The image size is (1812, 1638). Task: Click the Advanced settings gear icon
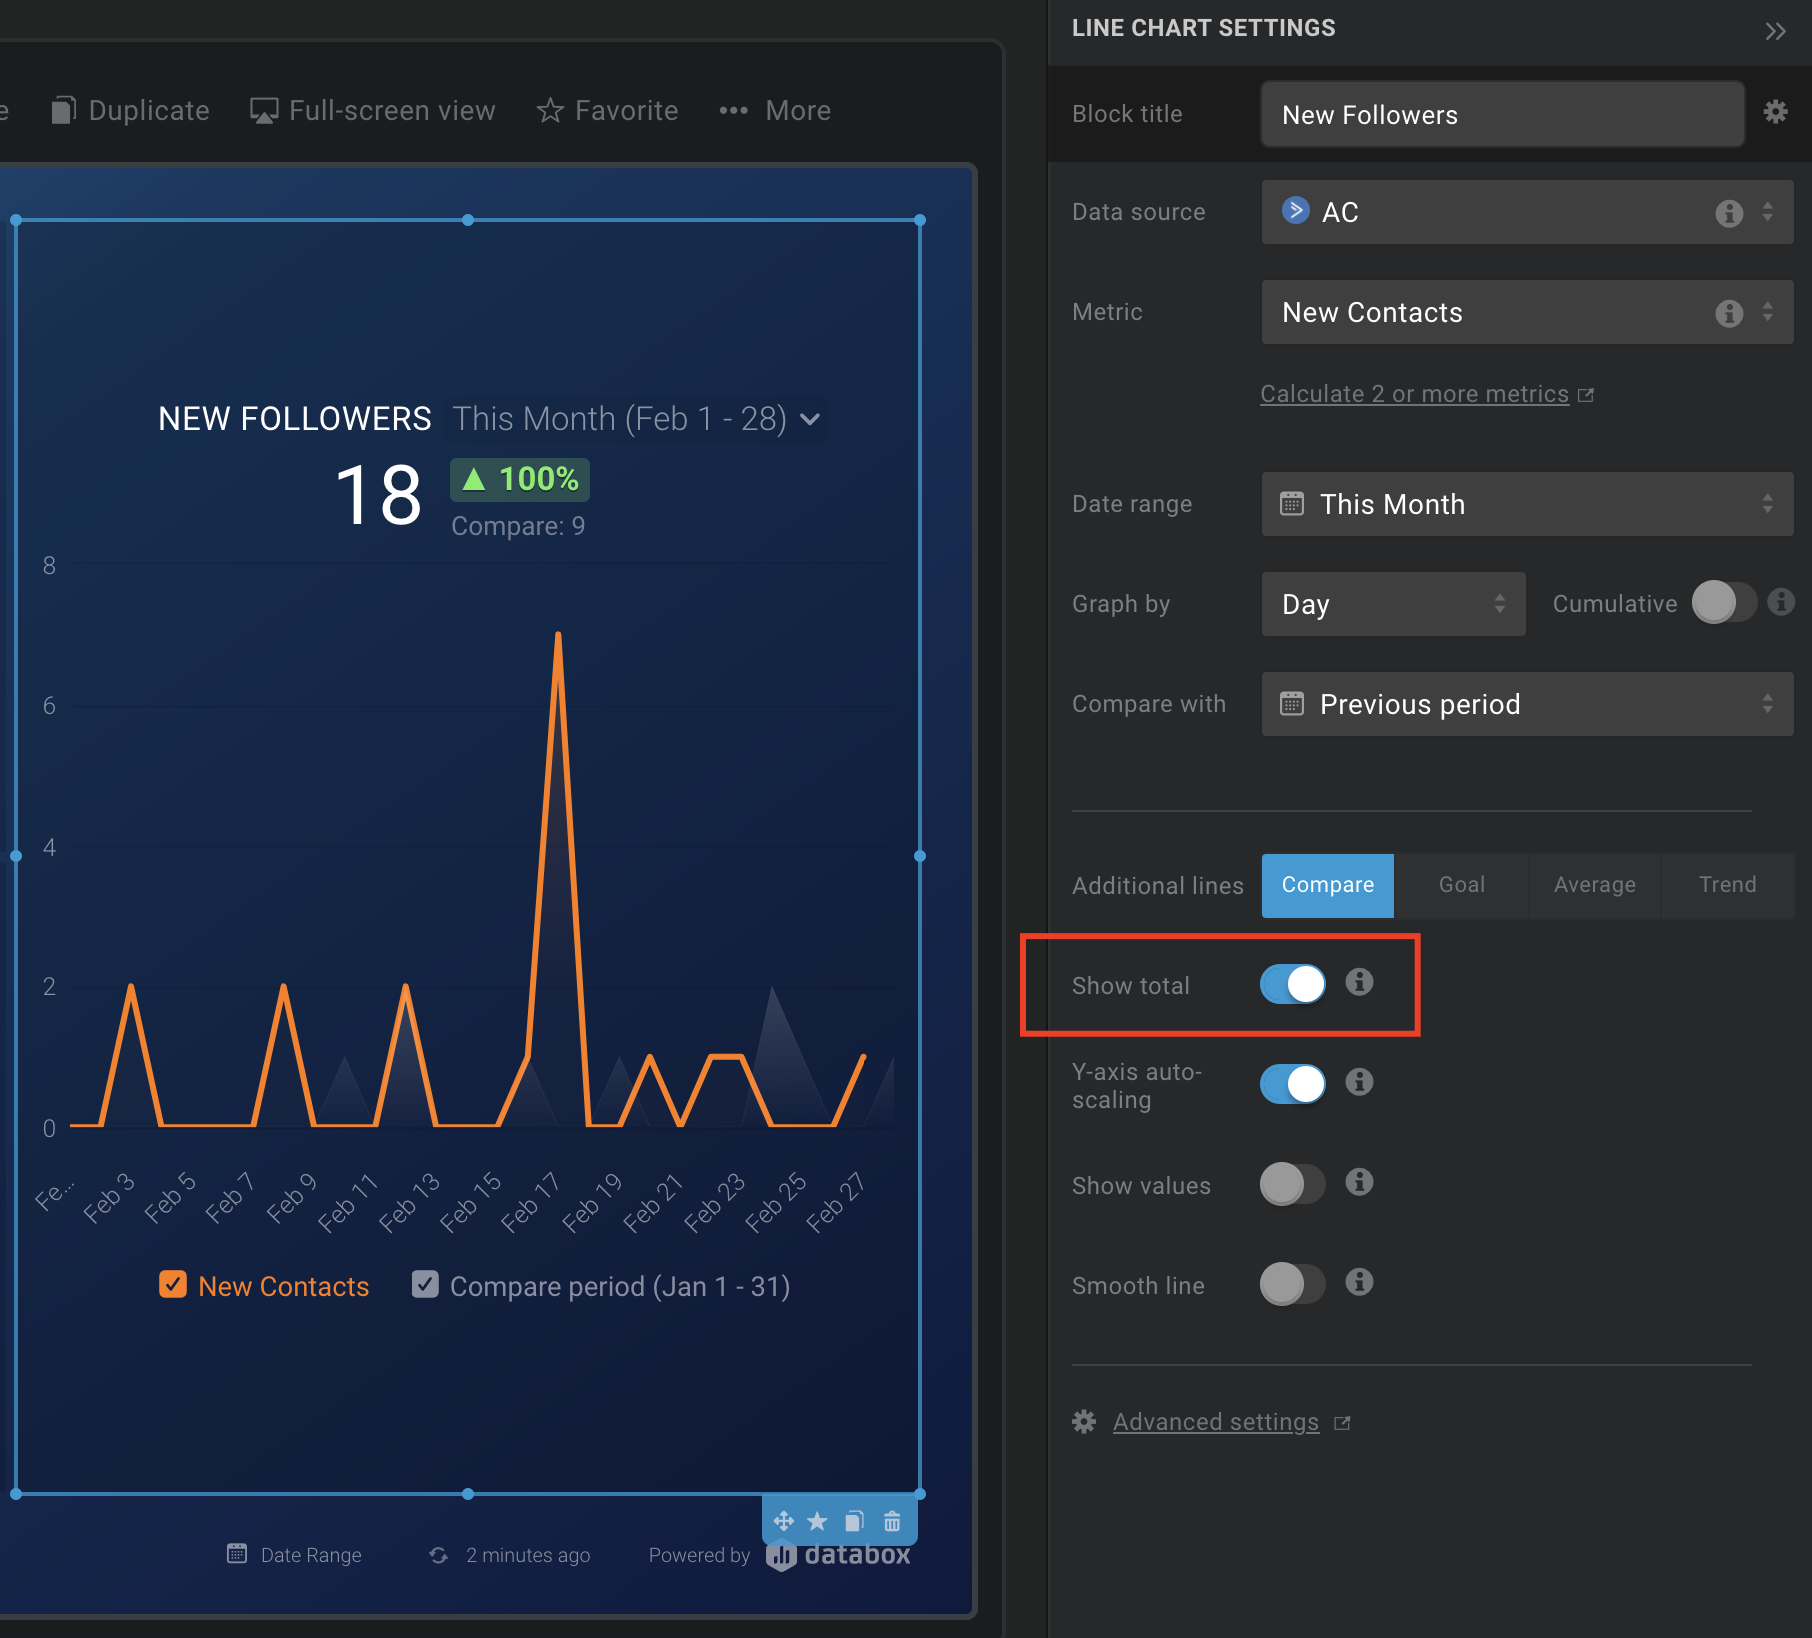(1084, 1422)
